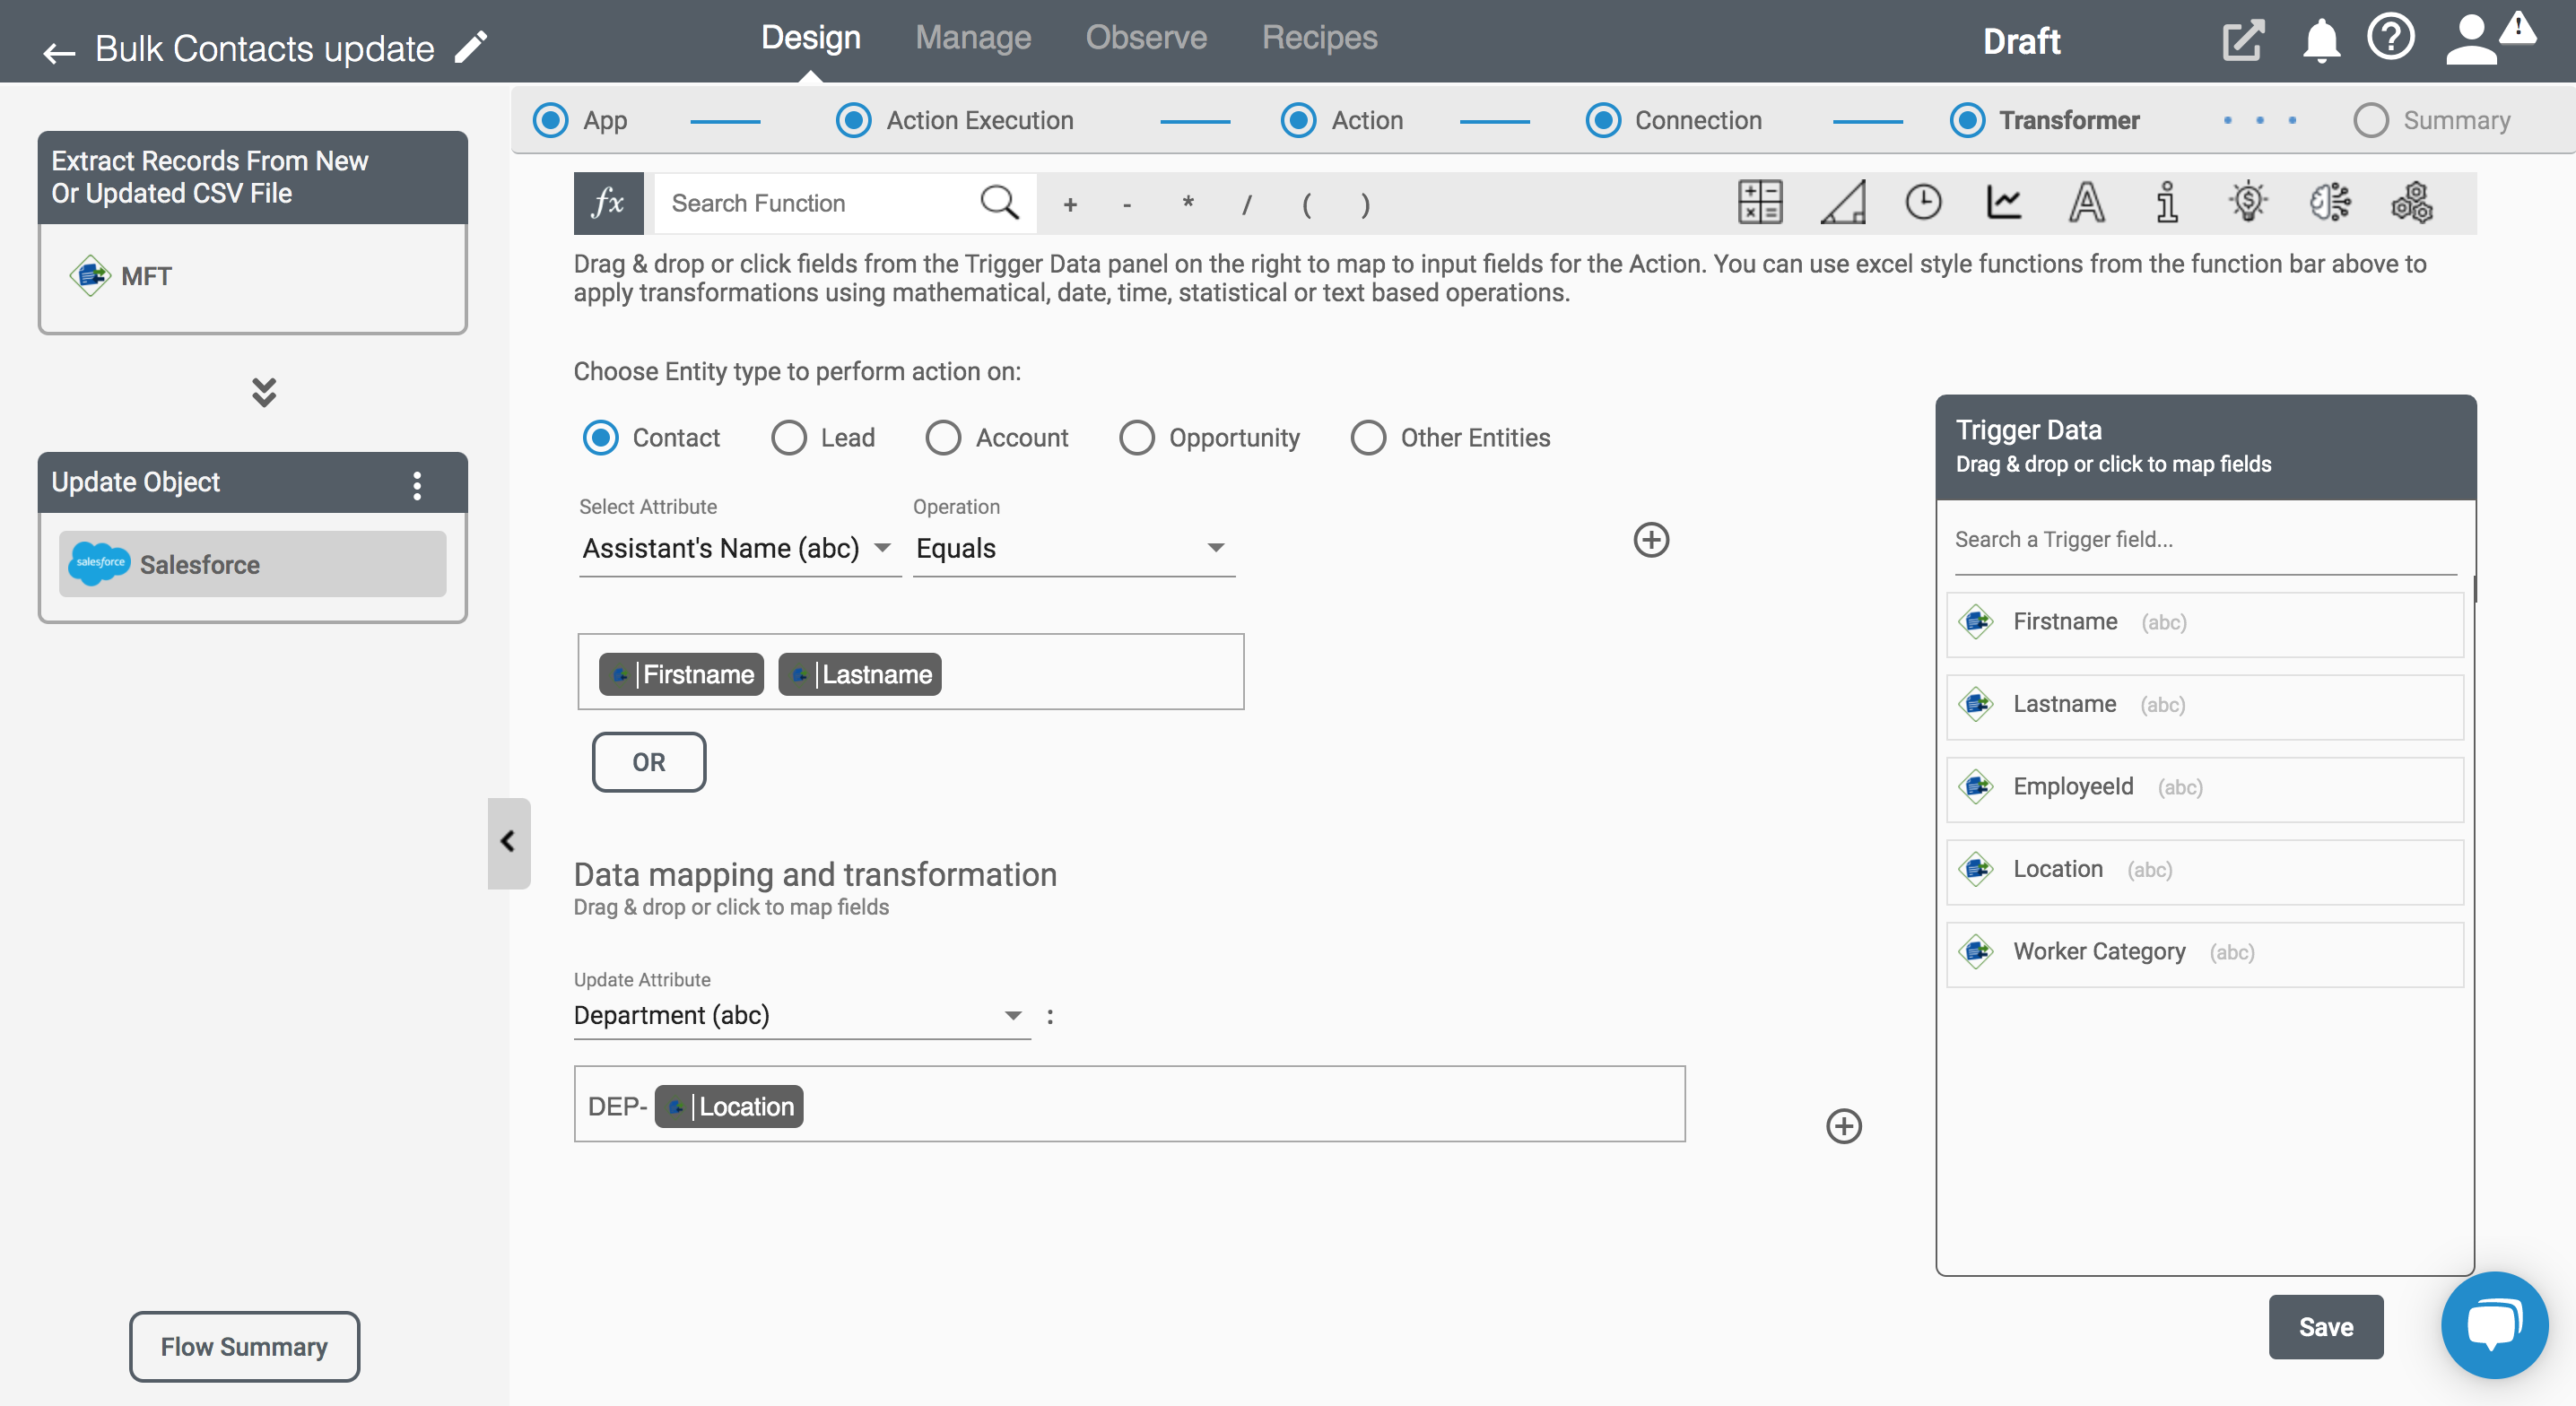Image resolution: width=2576 pixels, height=1406 pixels.
Task: Open math functions calculator icon
Action: [x=1760, y=203]
